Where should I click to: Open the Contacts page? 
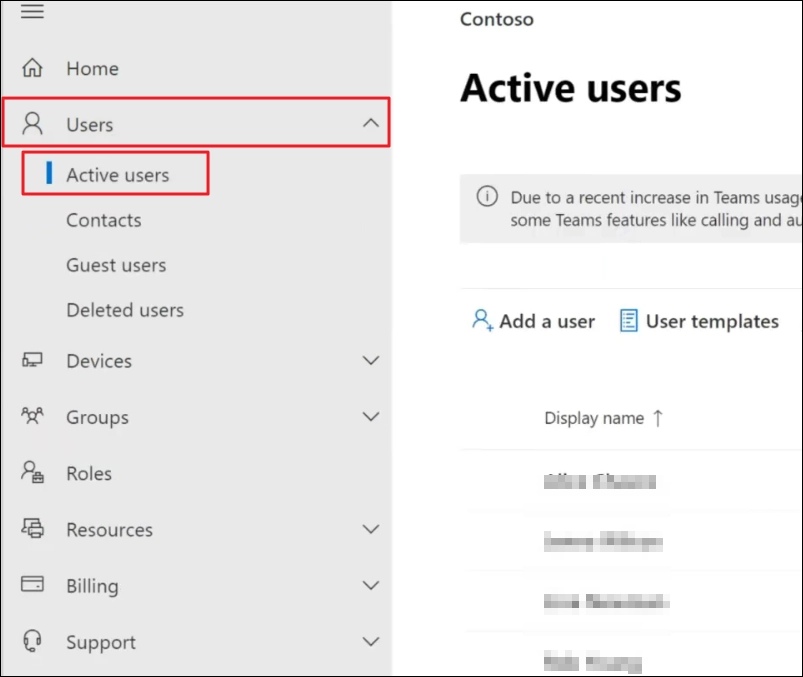pos(103,220)
